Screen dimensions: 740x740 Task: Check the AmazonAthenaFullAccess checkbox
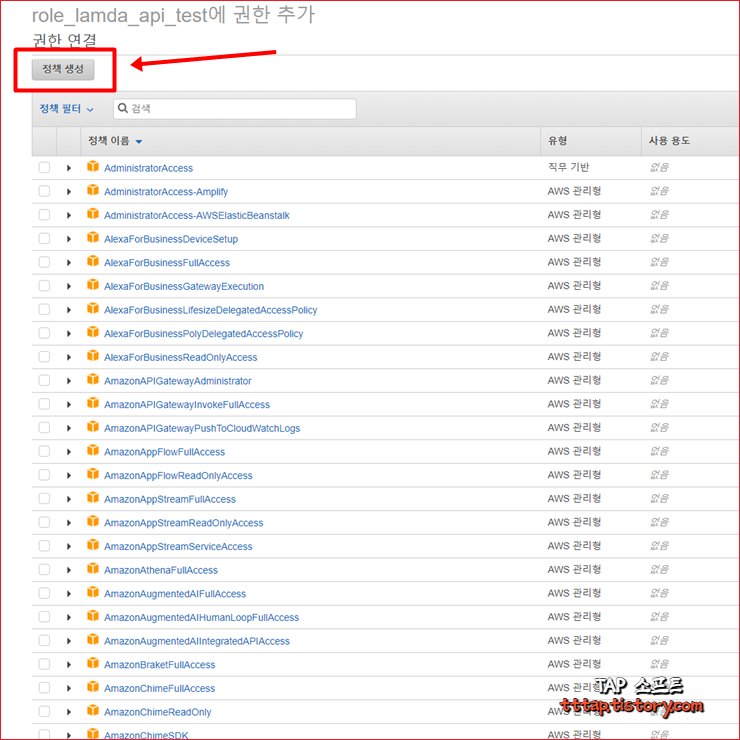click(44, 570)
